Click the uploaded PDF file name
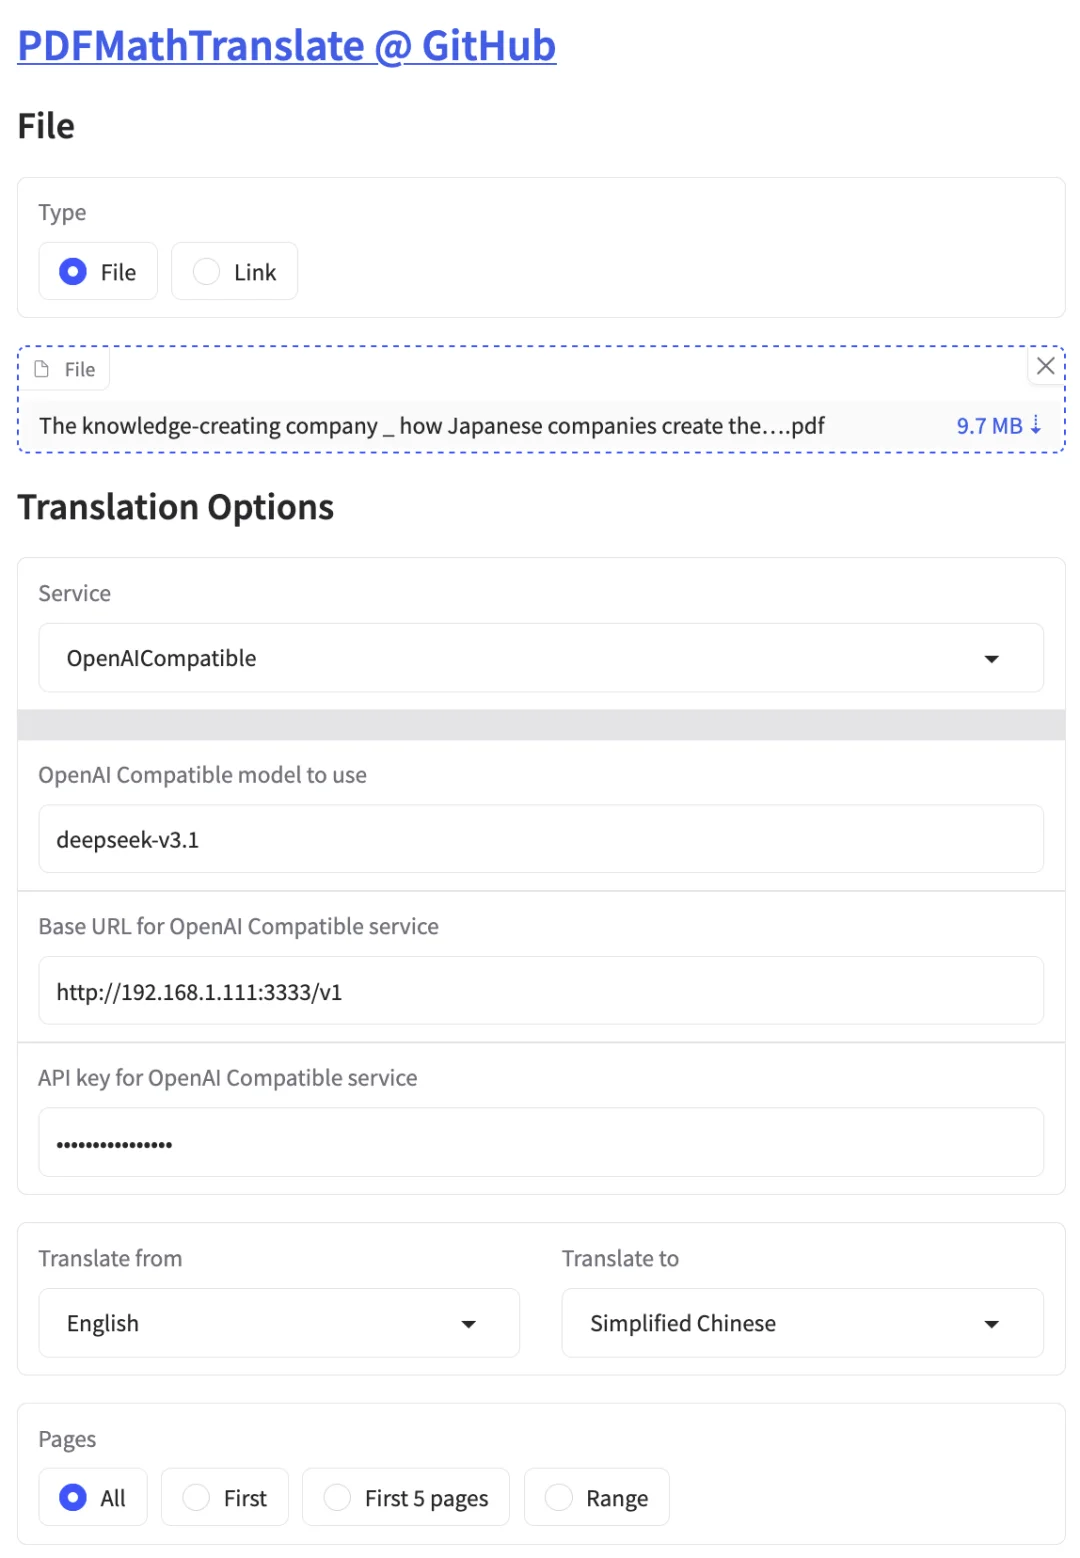This screenshot has width=1080, height=1558. (x=432, y=426)
